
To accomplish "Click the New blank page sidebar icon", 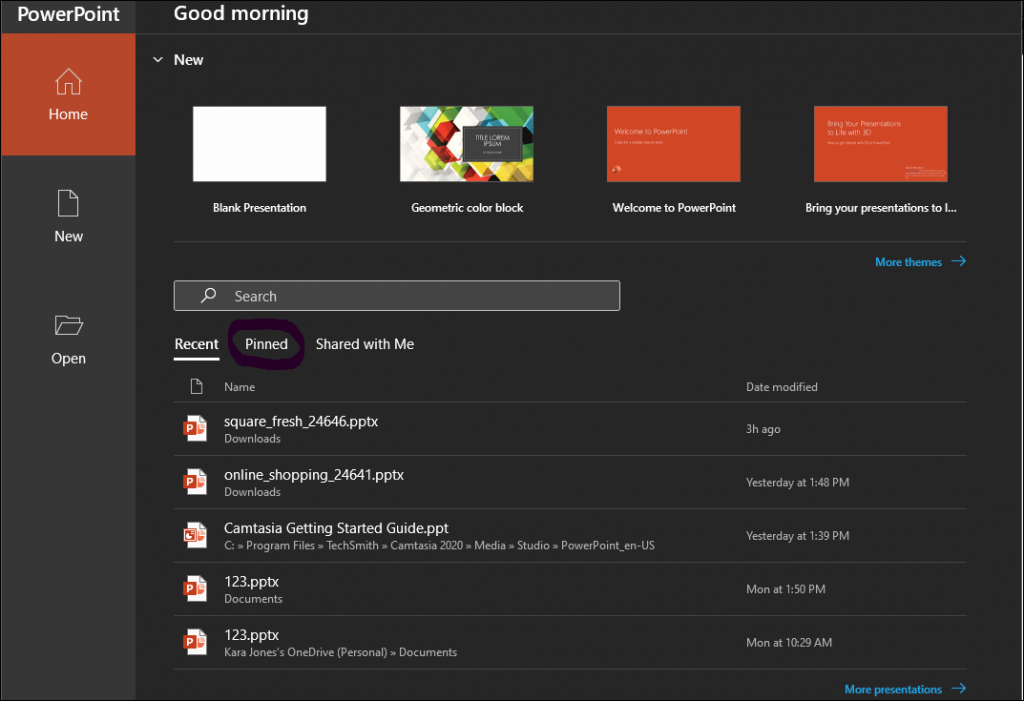I will pos(68,203).
